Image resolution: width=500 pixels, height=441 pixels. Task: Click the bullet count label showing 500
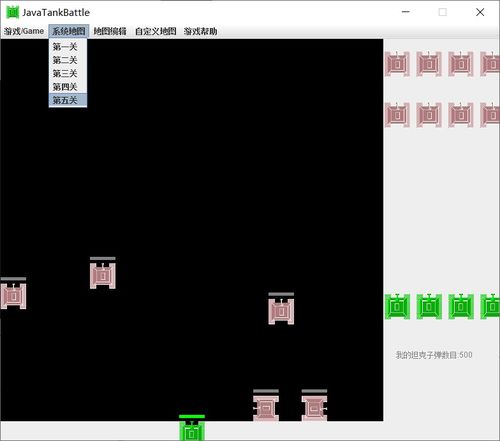tap(434, 355)
